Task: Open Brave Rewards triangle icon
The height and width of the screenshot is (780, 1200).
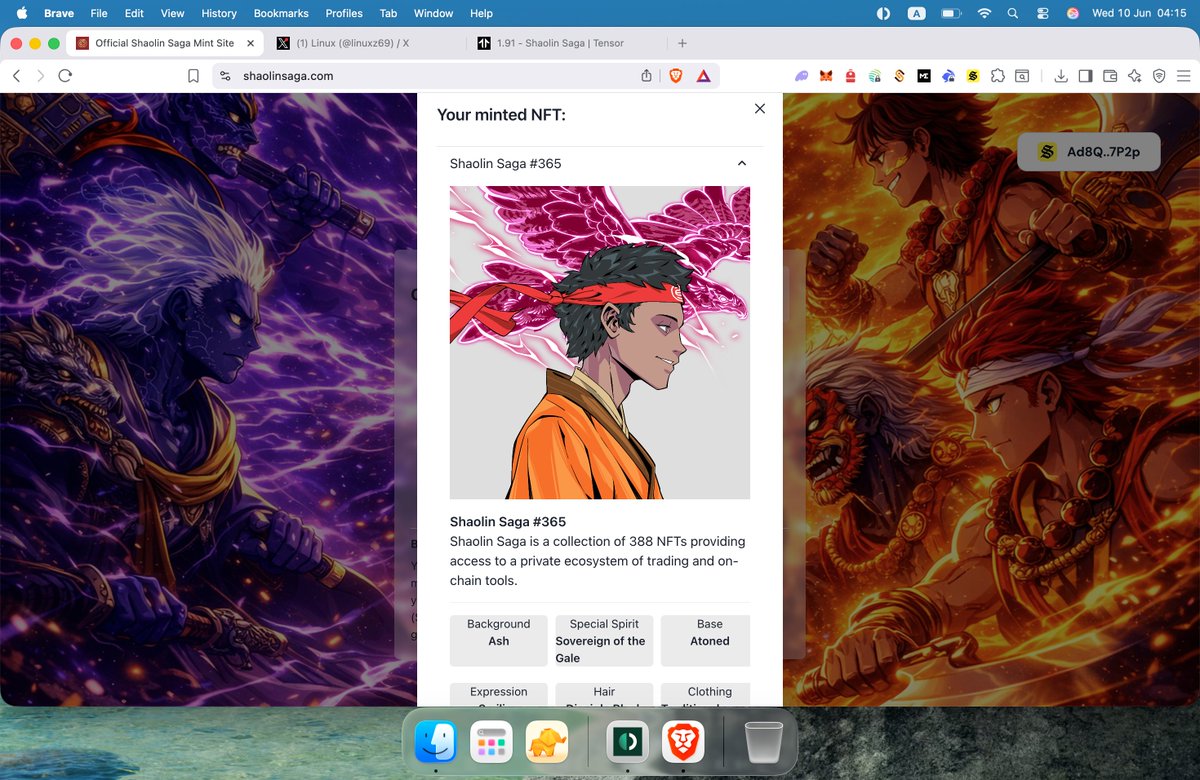Action: pyautogui.click(x=704, y=76)
